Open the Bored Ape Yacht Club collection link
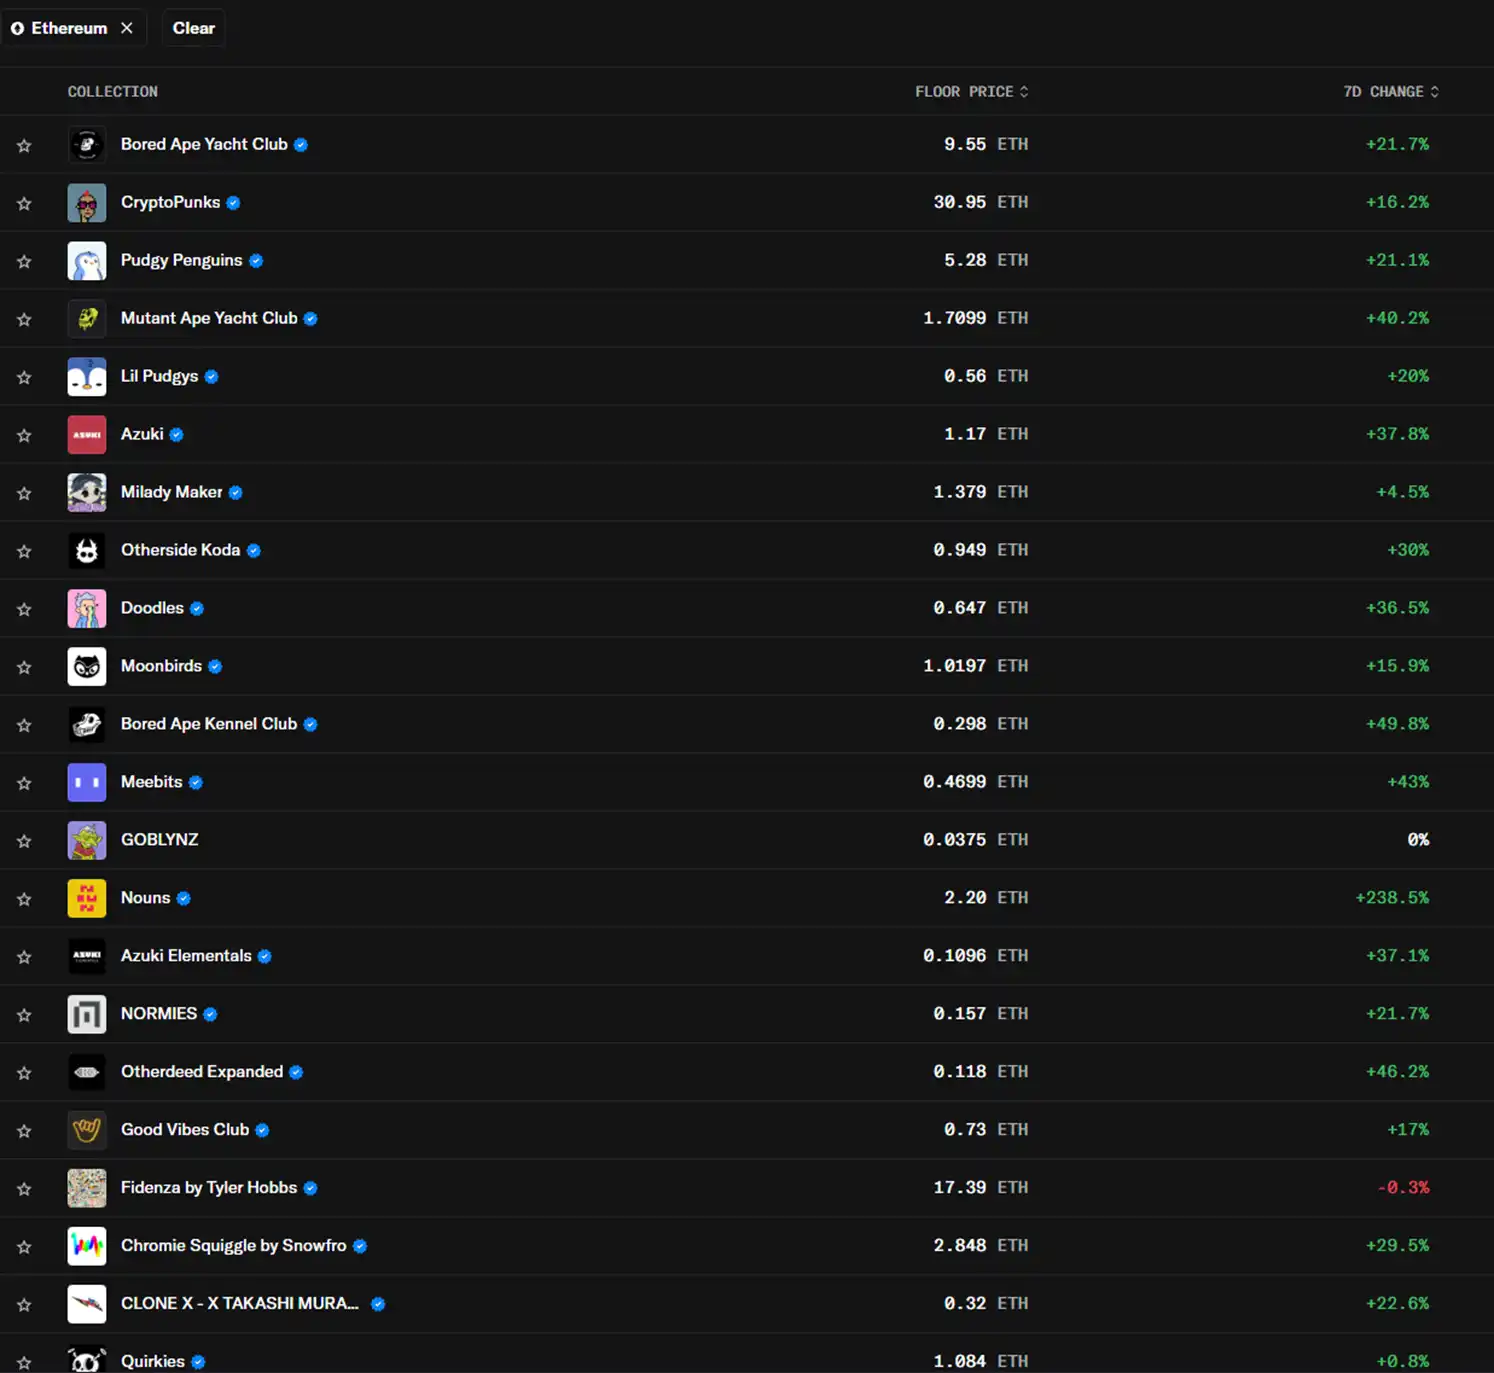This screenshot has width=1494, height=1373. [204, 144]
